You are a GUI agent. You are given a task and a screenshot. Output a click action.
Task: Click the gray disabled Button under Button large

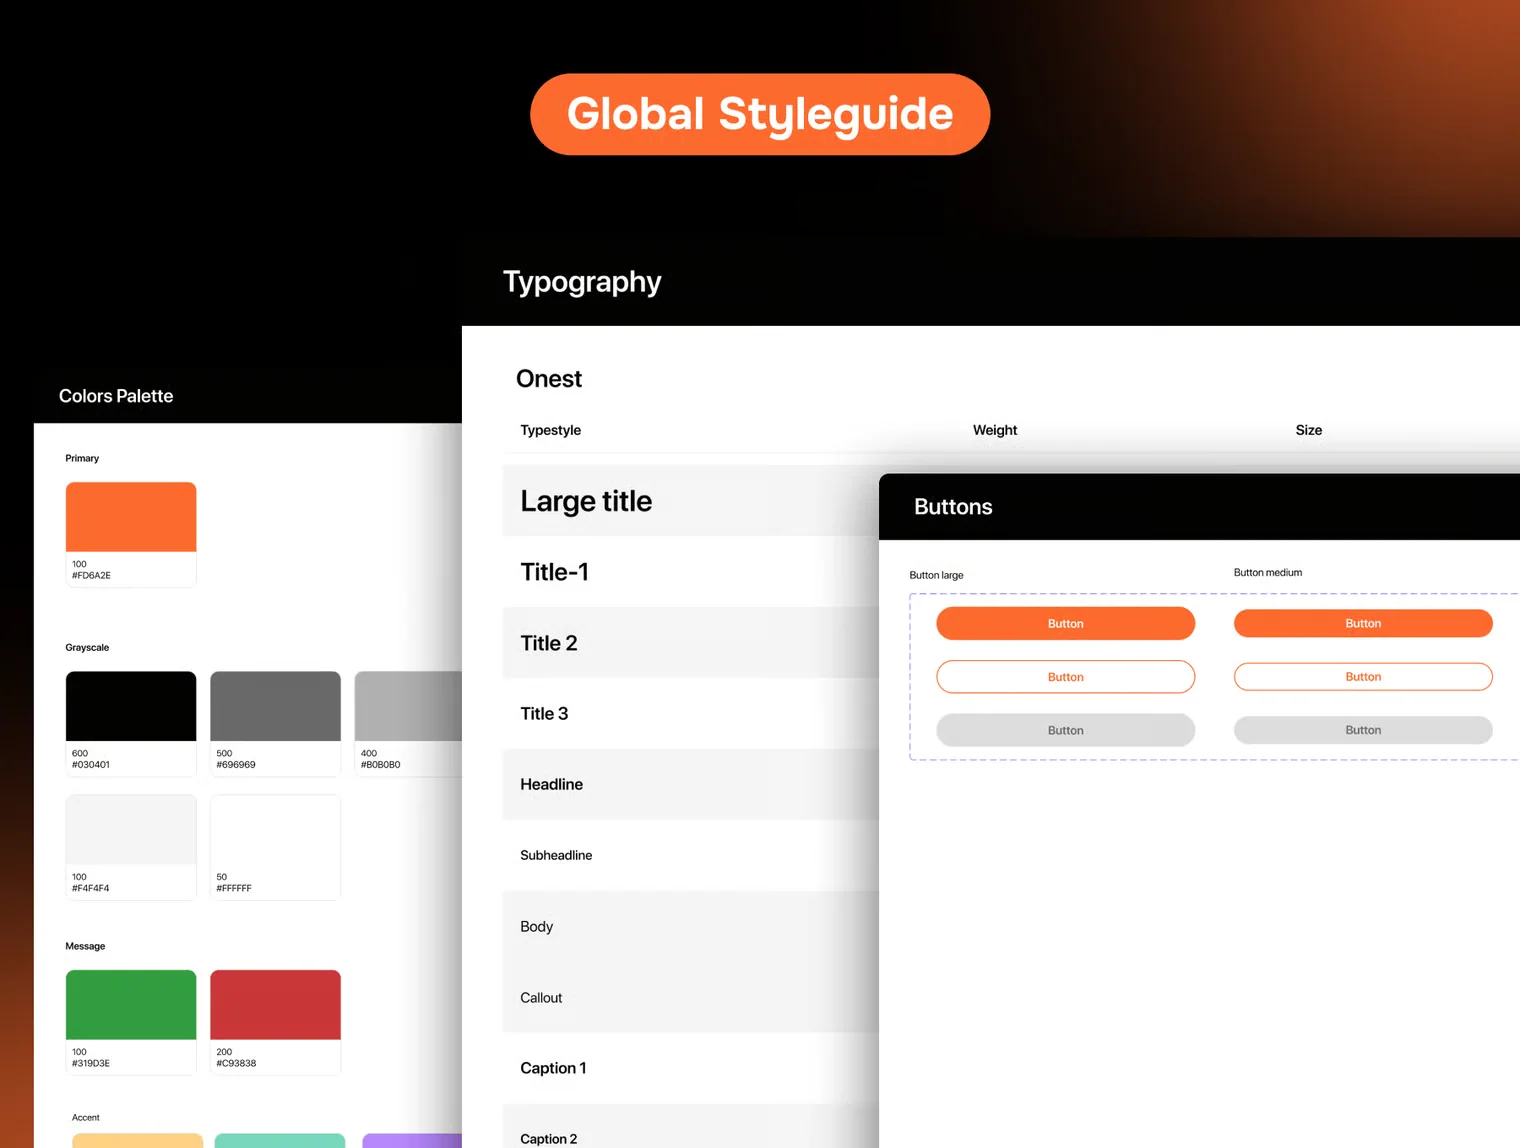tap(1065, 730)
